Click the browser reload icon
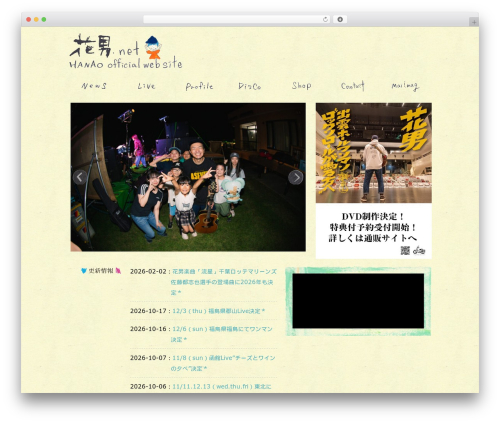500x423 pixels. (x=325, y=19)
